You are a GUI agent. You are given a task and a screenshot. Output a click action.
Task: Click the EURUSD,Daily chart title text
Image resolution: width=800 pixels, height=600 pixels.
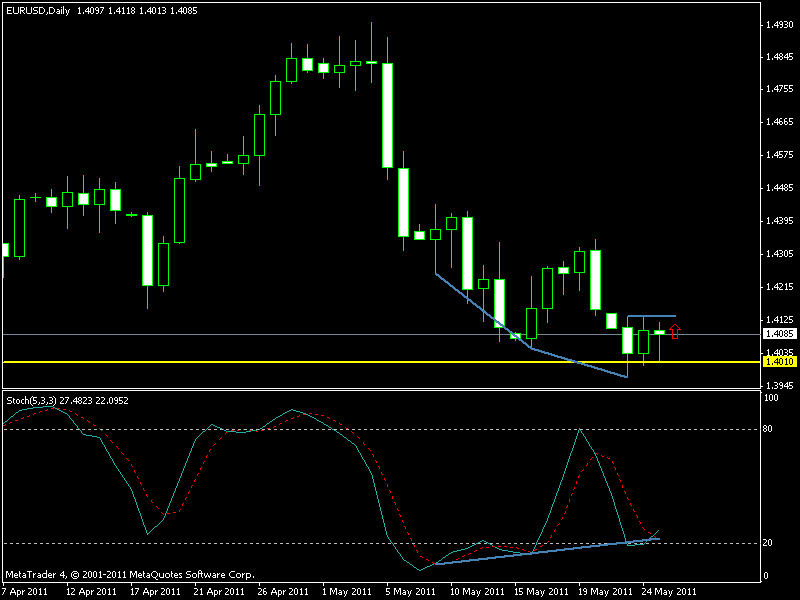click(38, 11)
